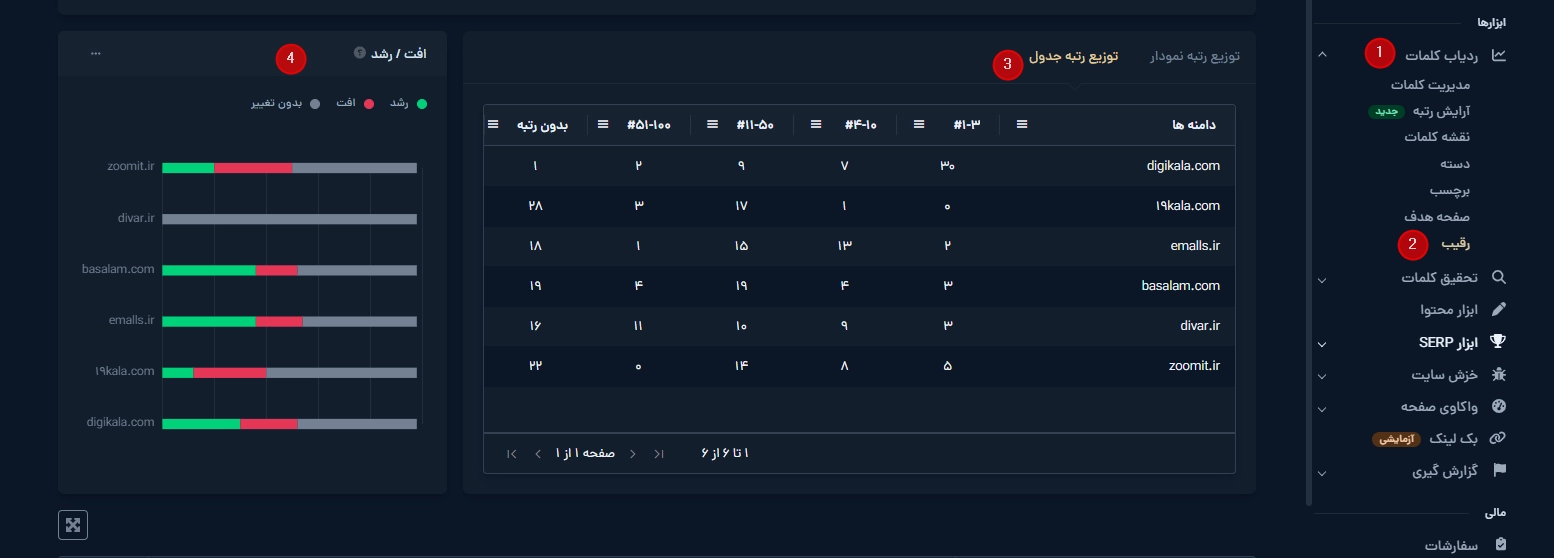This screenshot has height=558, width=1554.
Task: Click the ابزار محتوا sidebar label
Action: [1449, 310]
